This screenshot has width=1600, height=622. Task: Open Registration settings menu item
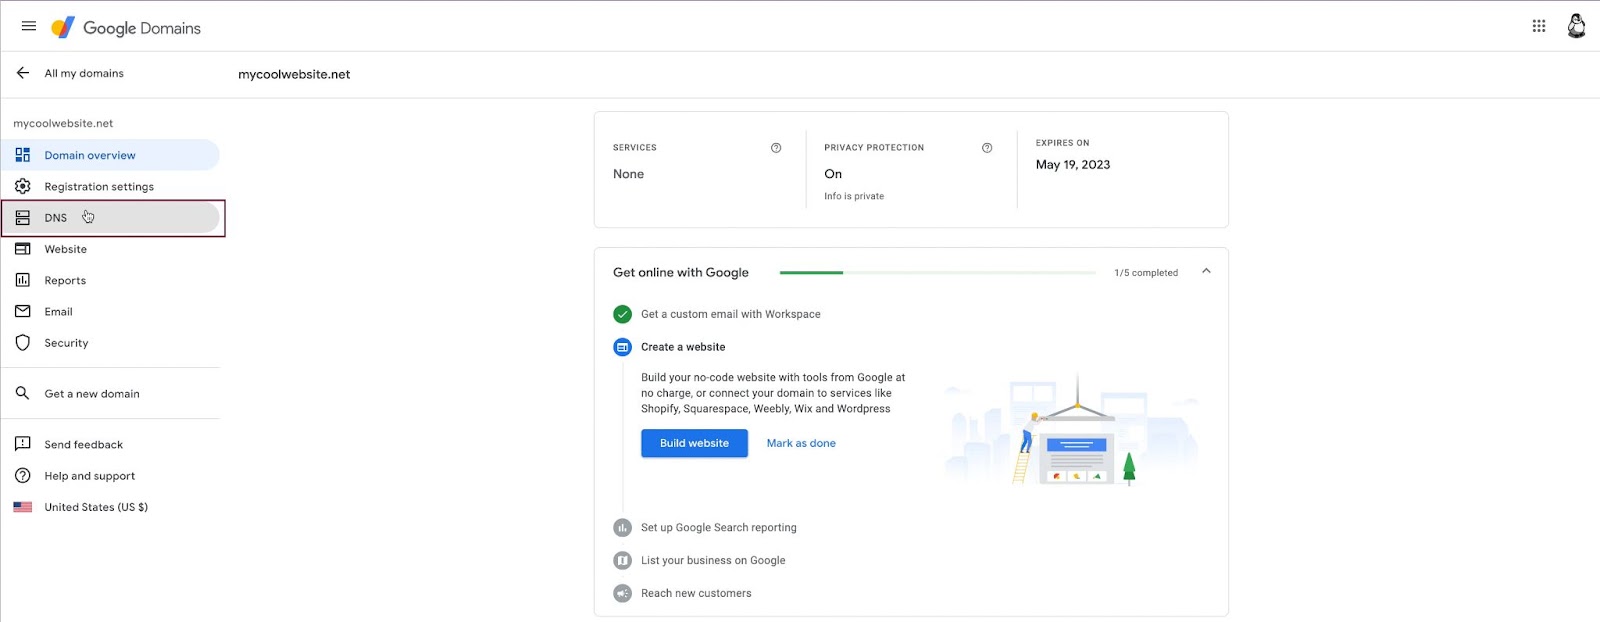click(111, 186)
